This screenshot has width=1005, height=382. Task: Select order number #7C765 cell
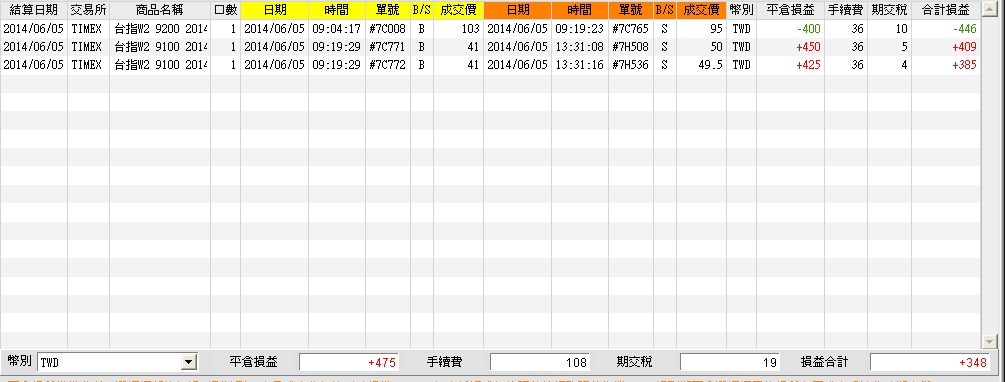coord(631,29)
